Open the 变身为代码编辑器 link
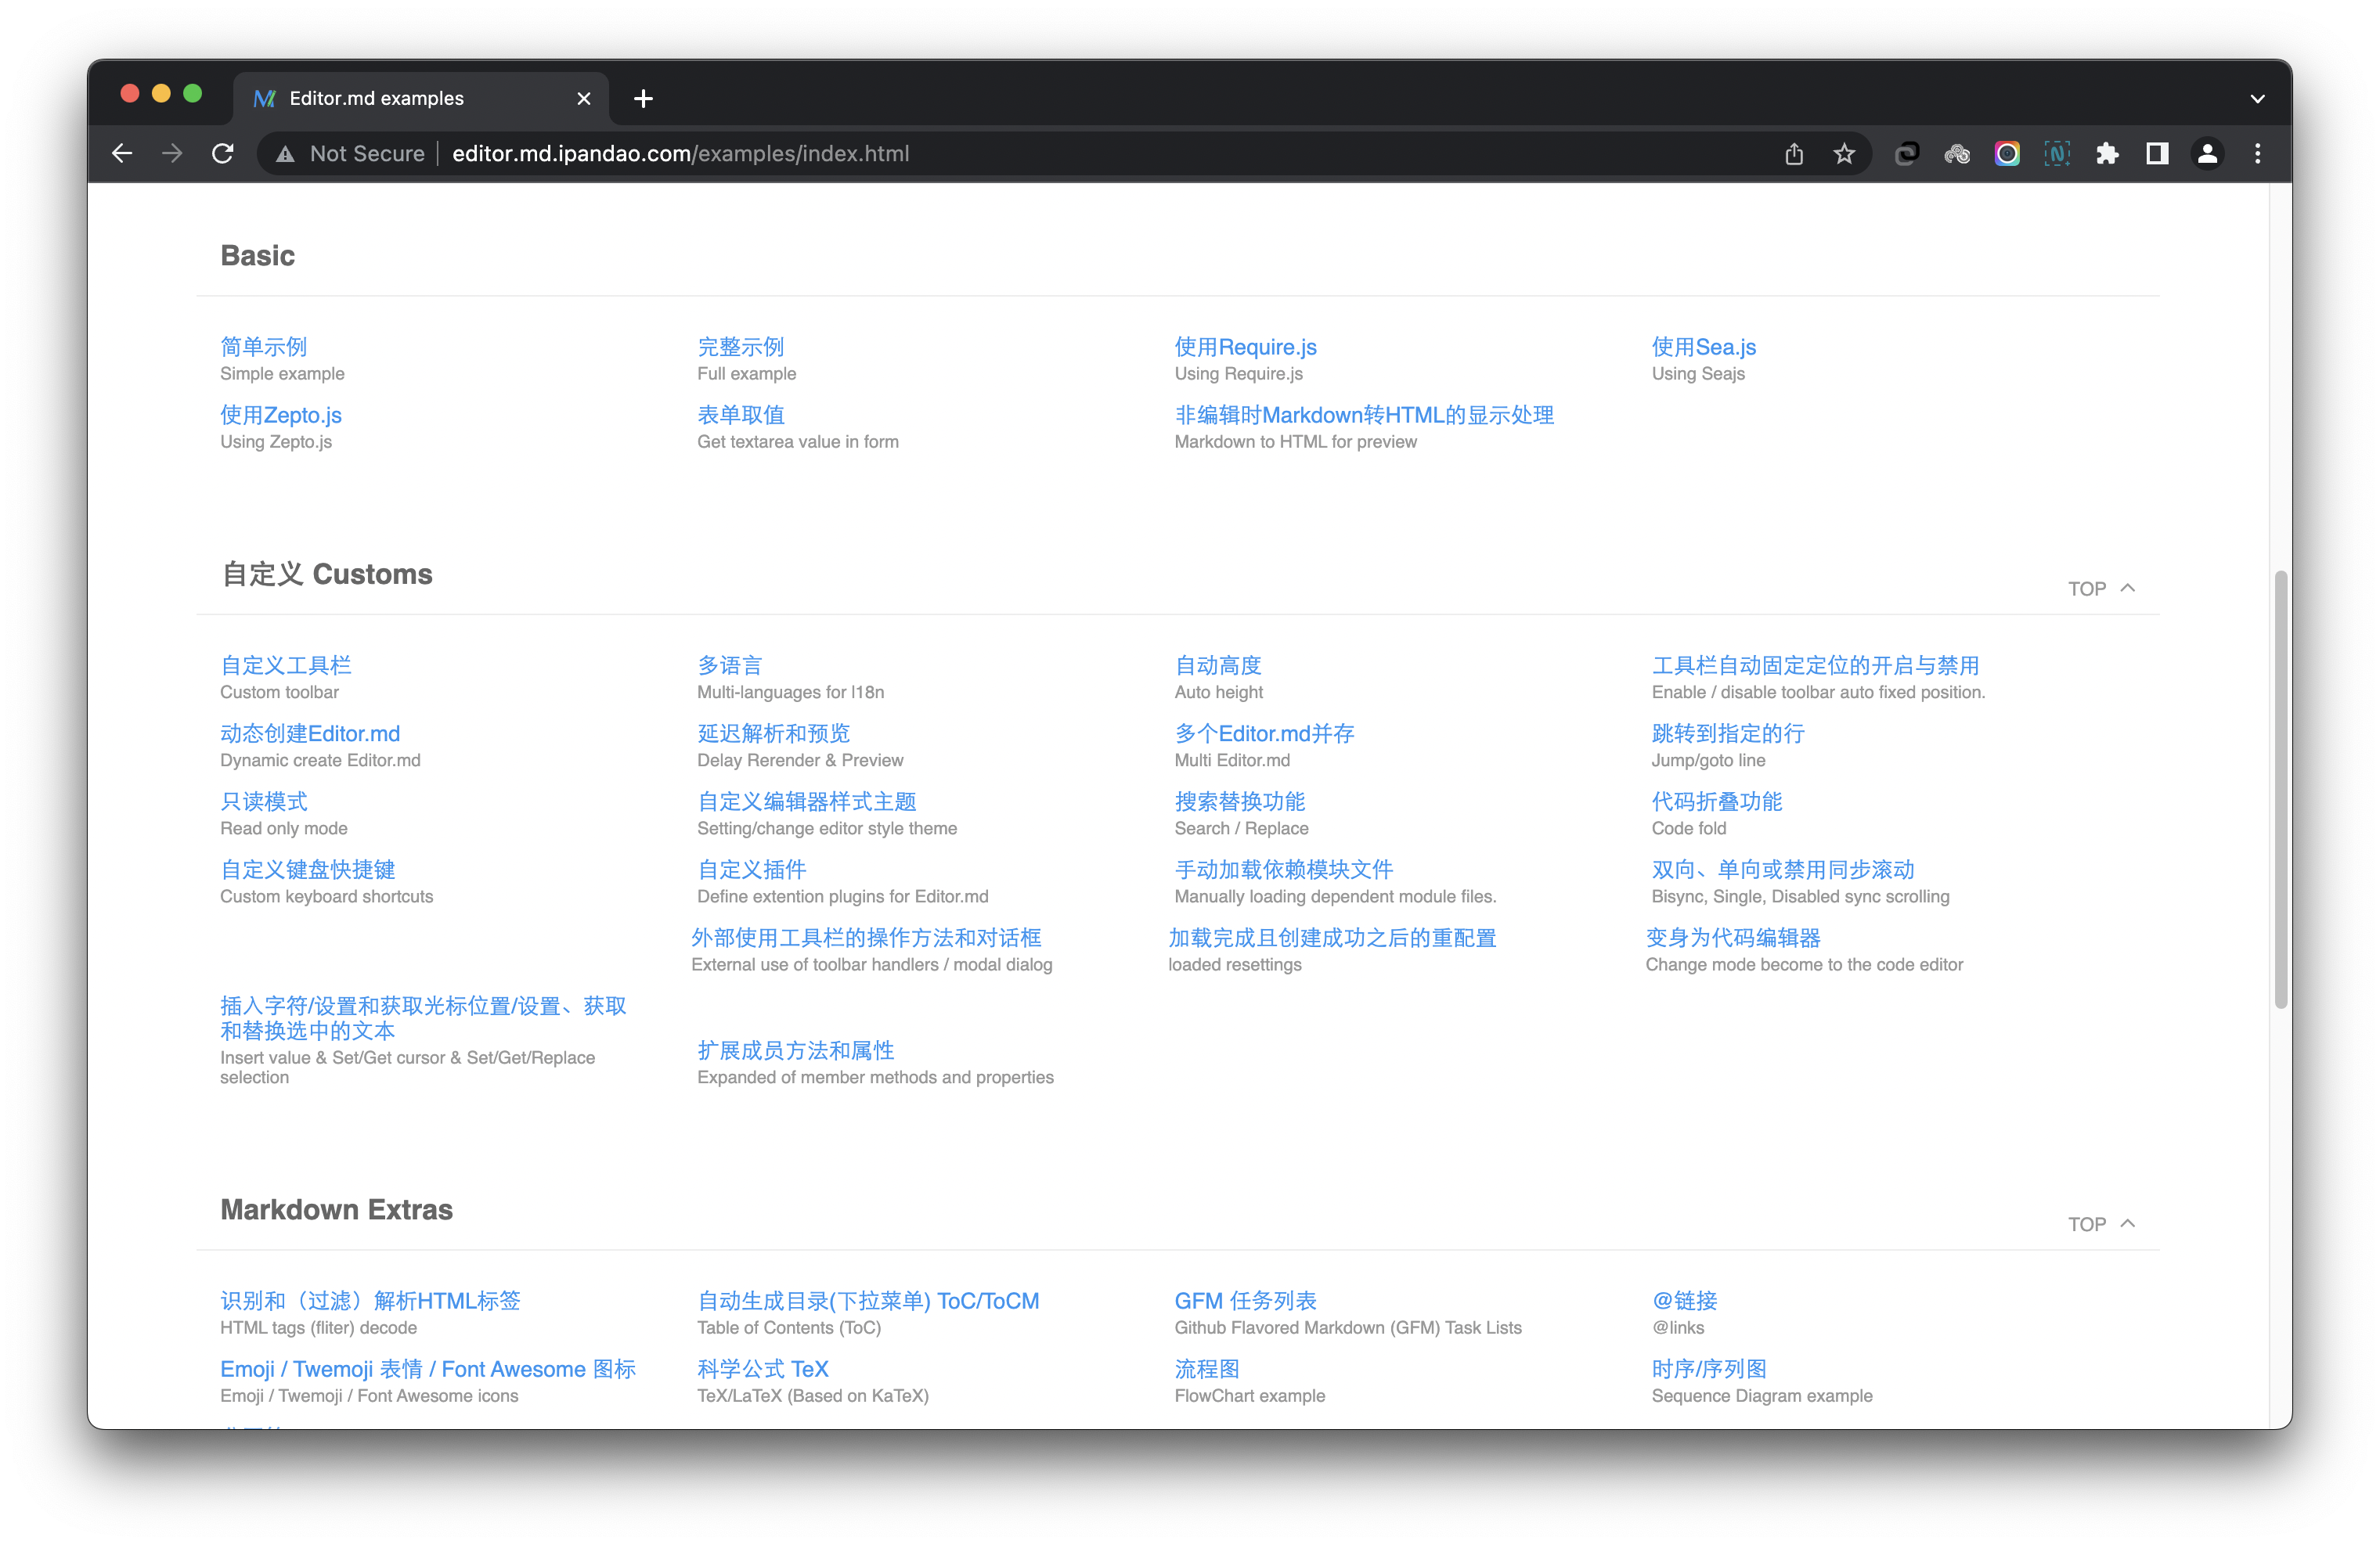The height and width of the screenshot is (1545, 2380). [1733, 937]
